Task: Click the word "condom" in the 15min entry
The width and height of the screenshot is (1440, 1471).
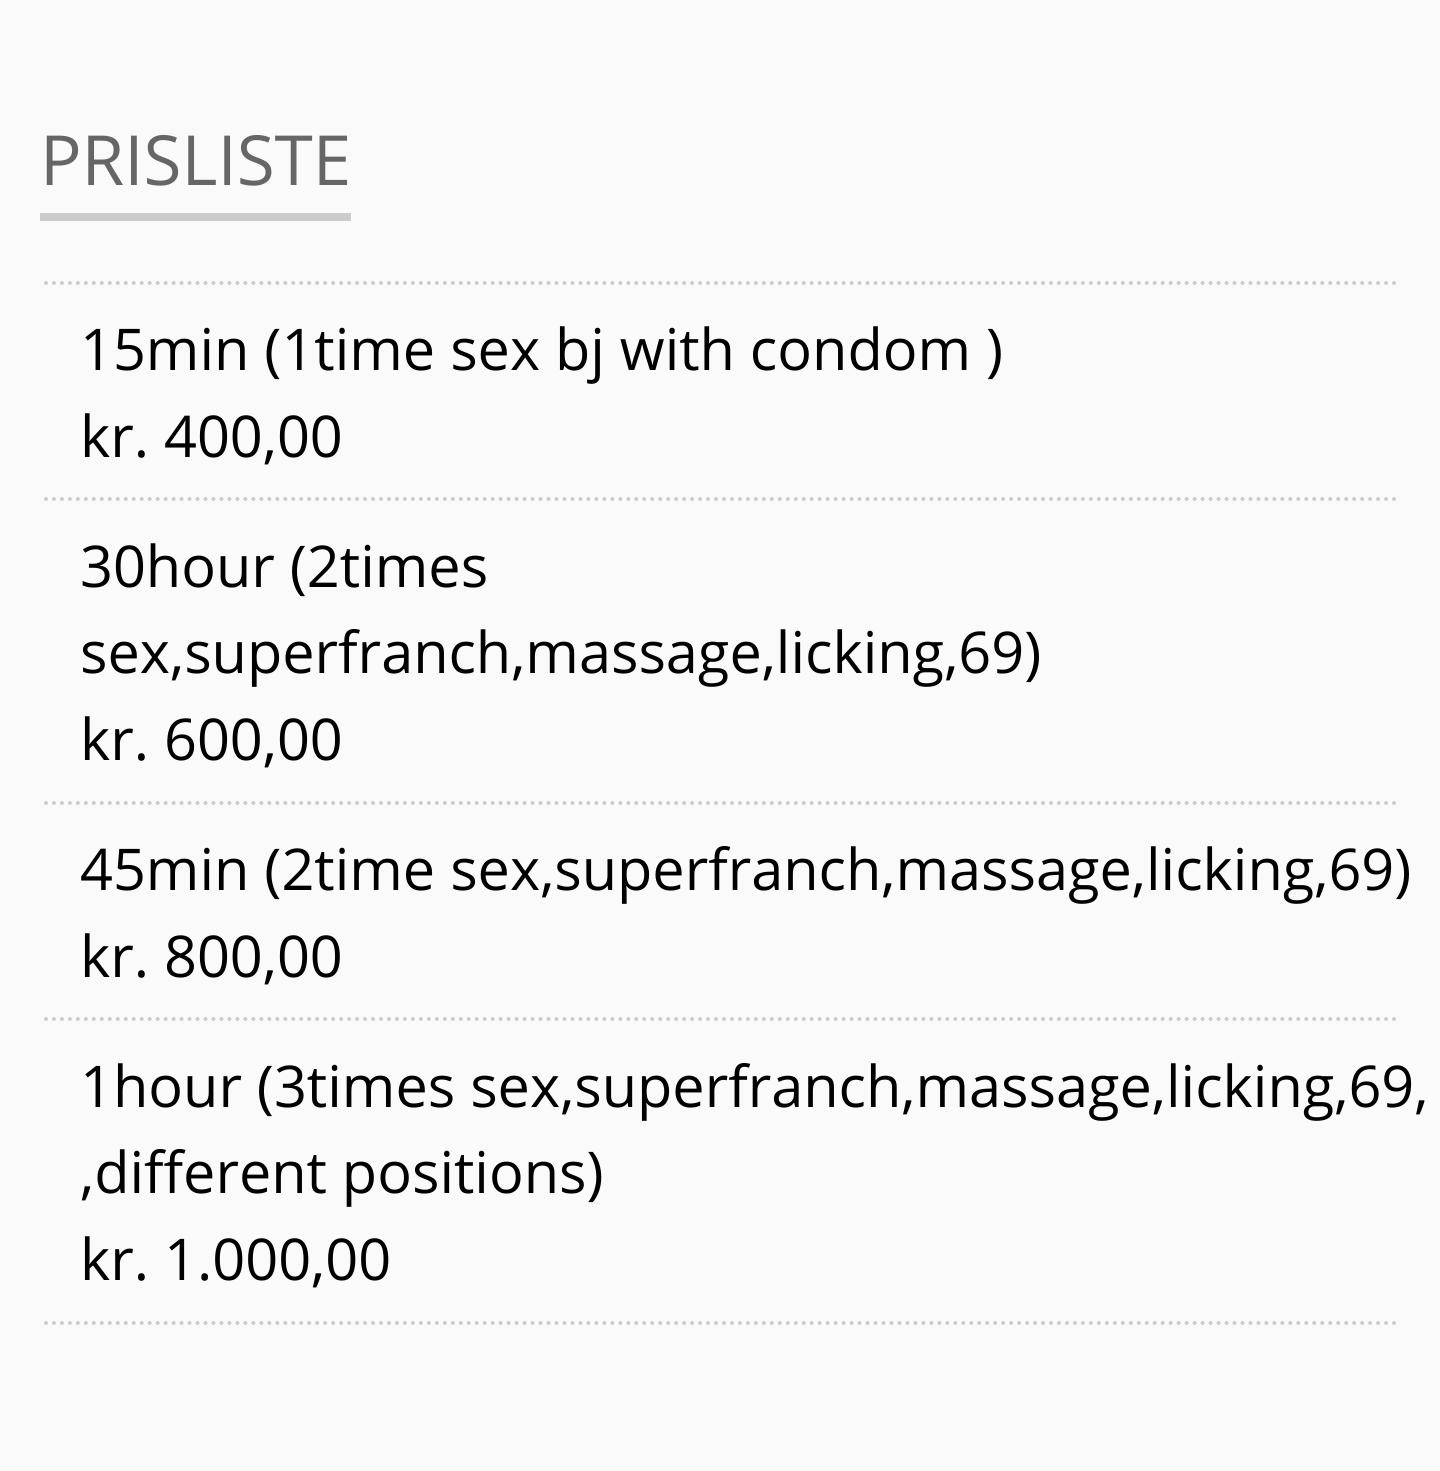Action: (x=860, y=351)
